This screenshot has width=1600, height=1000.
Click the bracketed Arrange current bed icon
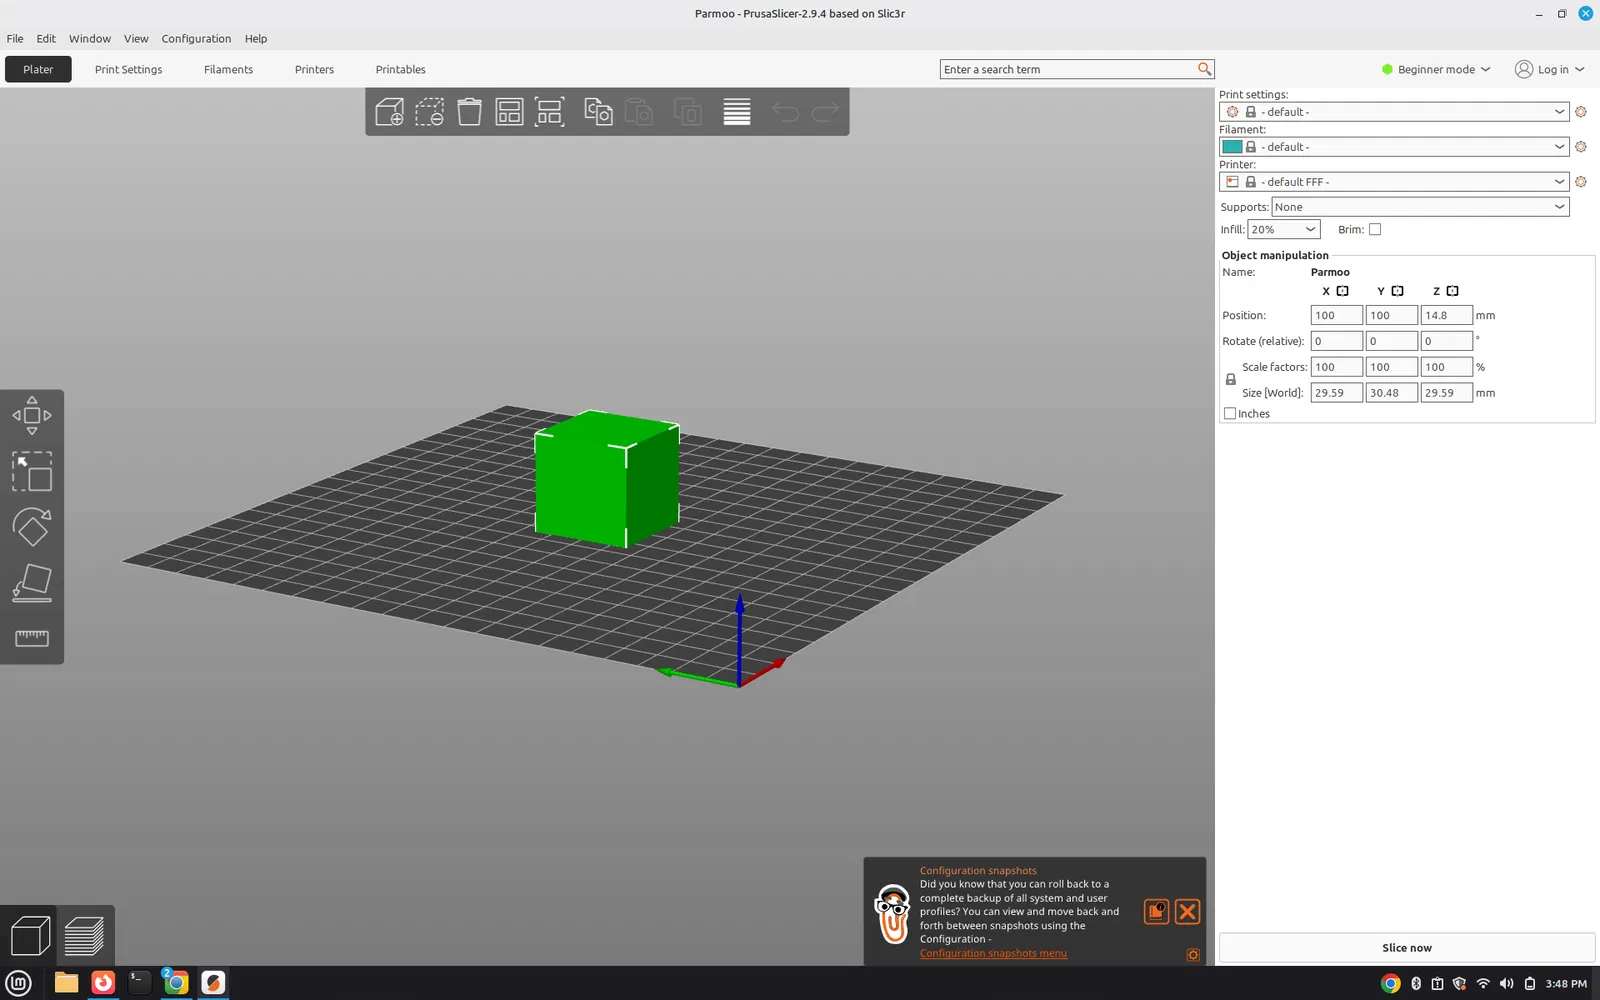(x=549, y=111)
